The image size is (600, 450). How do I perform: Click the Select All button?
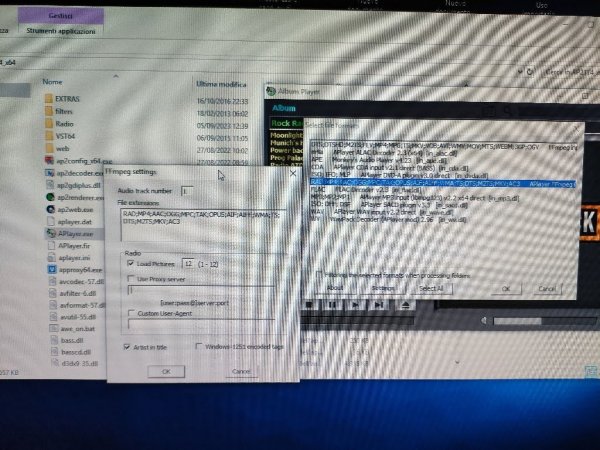coord(431,288)
